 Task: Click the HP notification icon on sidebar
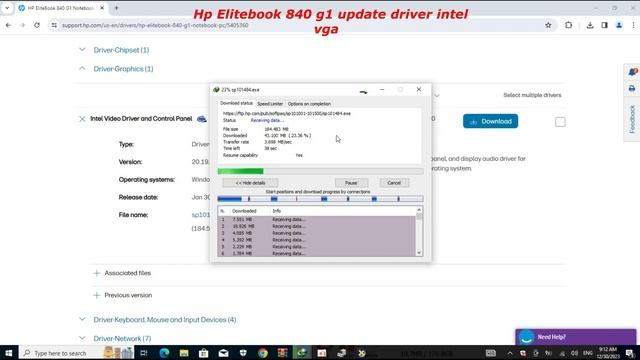coord(632,72)
